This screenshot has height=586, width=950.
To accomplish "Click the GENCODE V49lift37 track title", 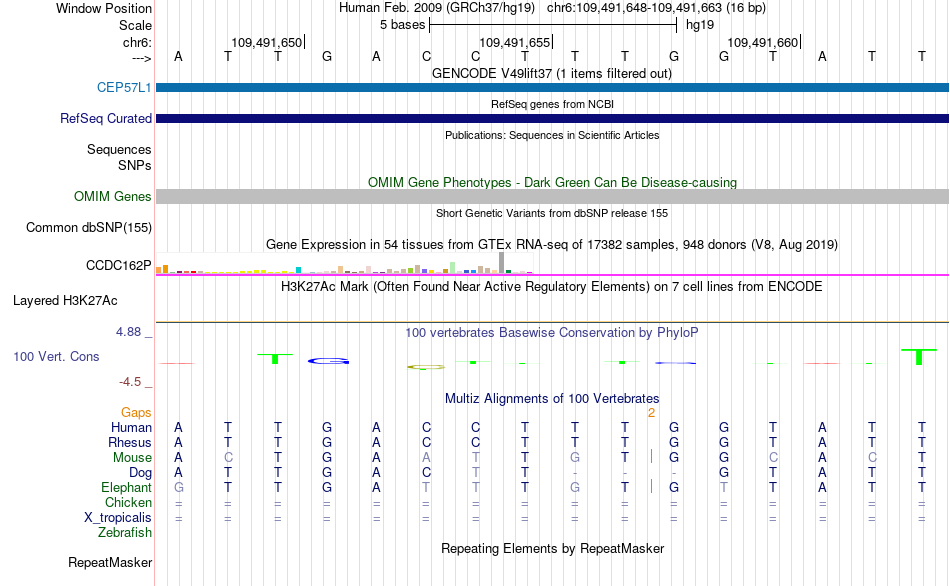I will [551, 73].
